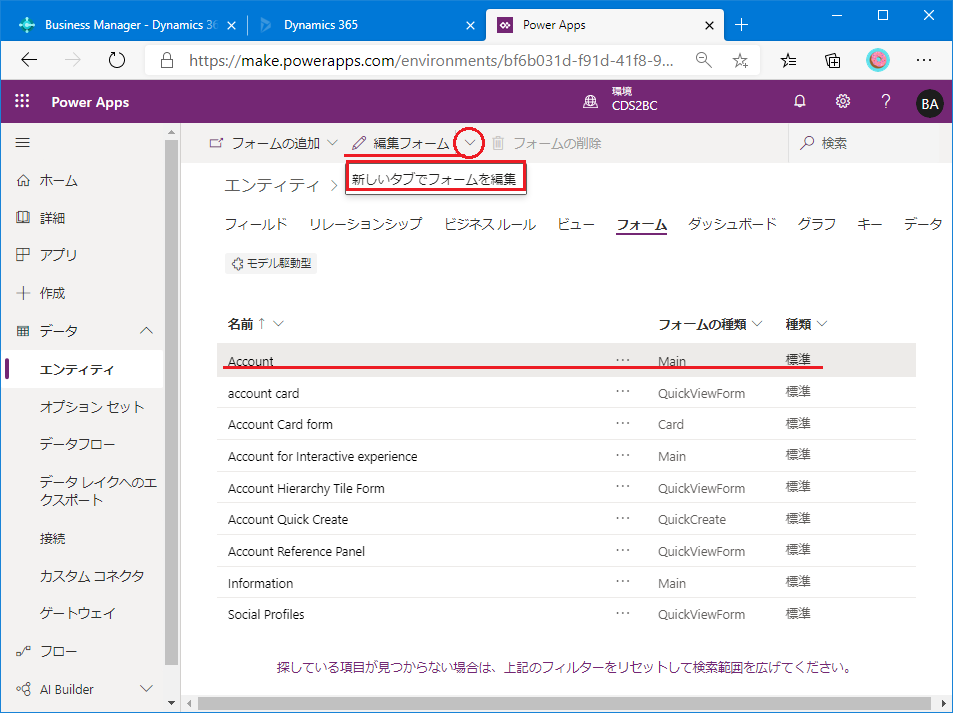View site information lock icon
Screen dimensions: 953x713
[x=167, y=60]
